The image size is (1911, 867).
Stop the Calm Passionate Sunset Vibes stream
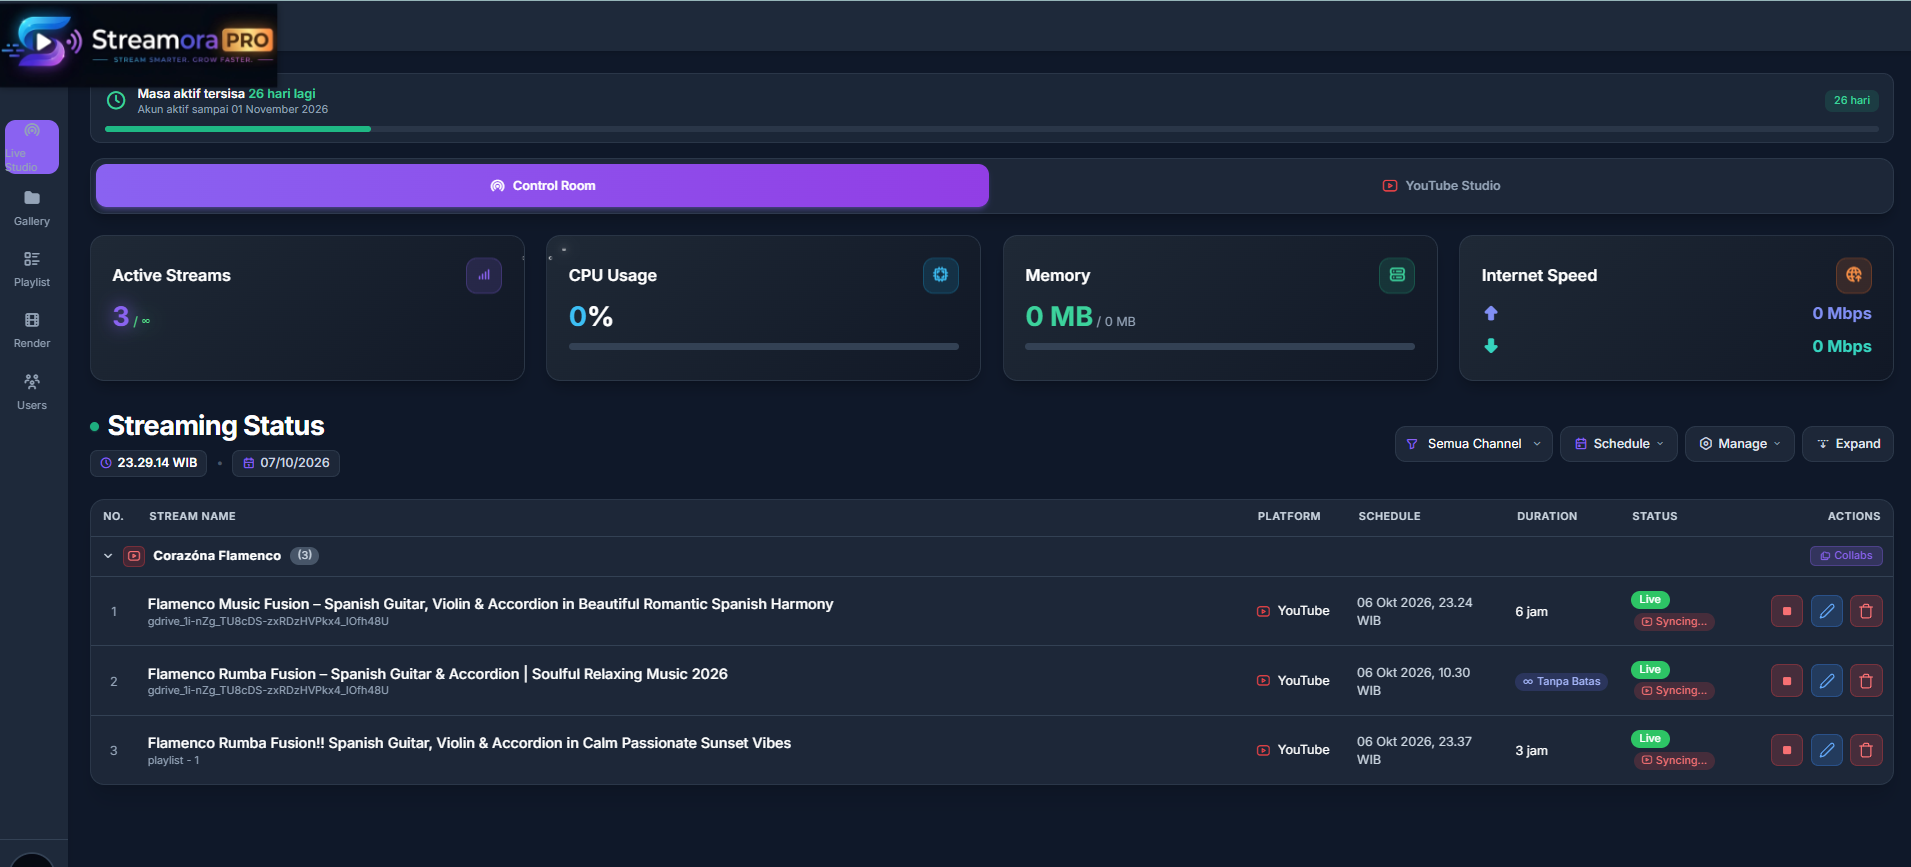(1787, 750)
